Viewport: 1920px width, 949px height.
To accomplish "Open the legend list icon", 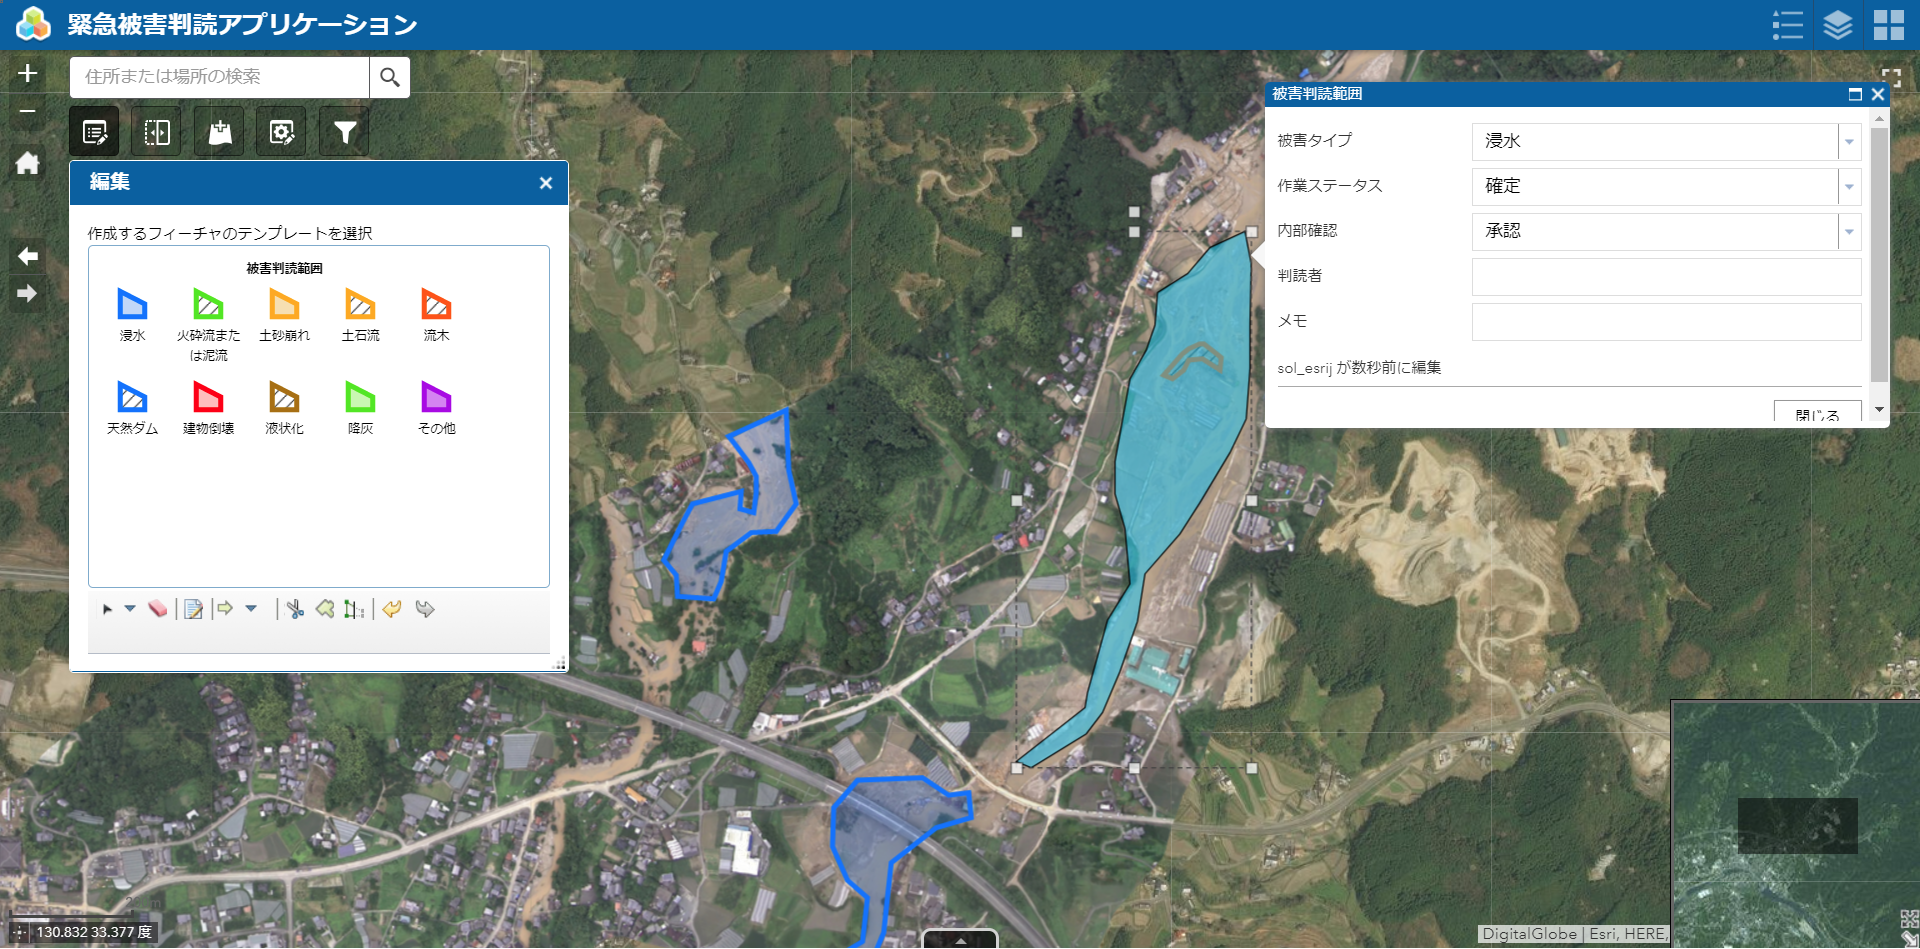I will click(x=1787, y=25).
